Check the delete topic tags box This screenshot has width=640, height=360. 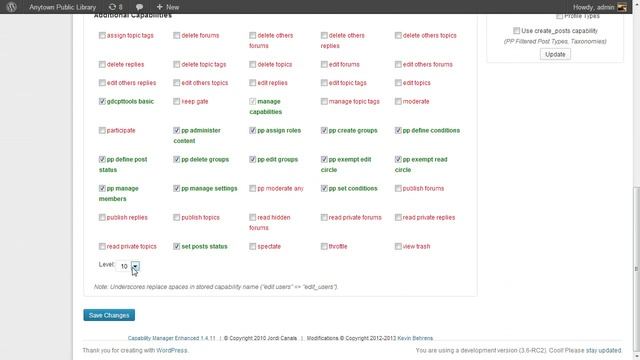tap(176, 64)
